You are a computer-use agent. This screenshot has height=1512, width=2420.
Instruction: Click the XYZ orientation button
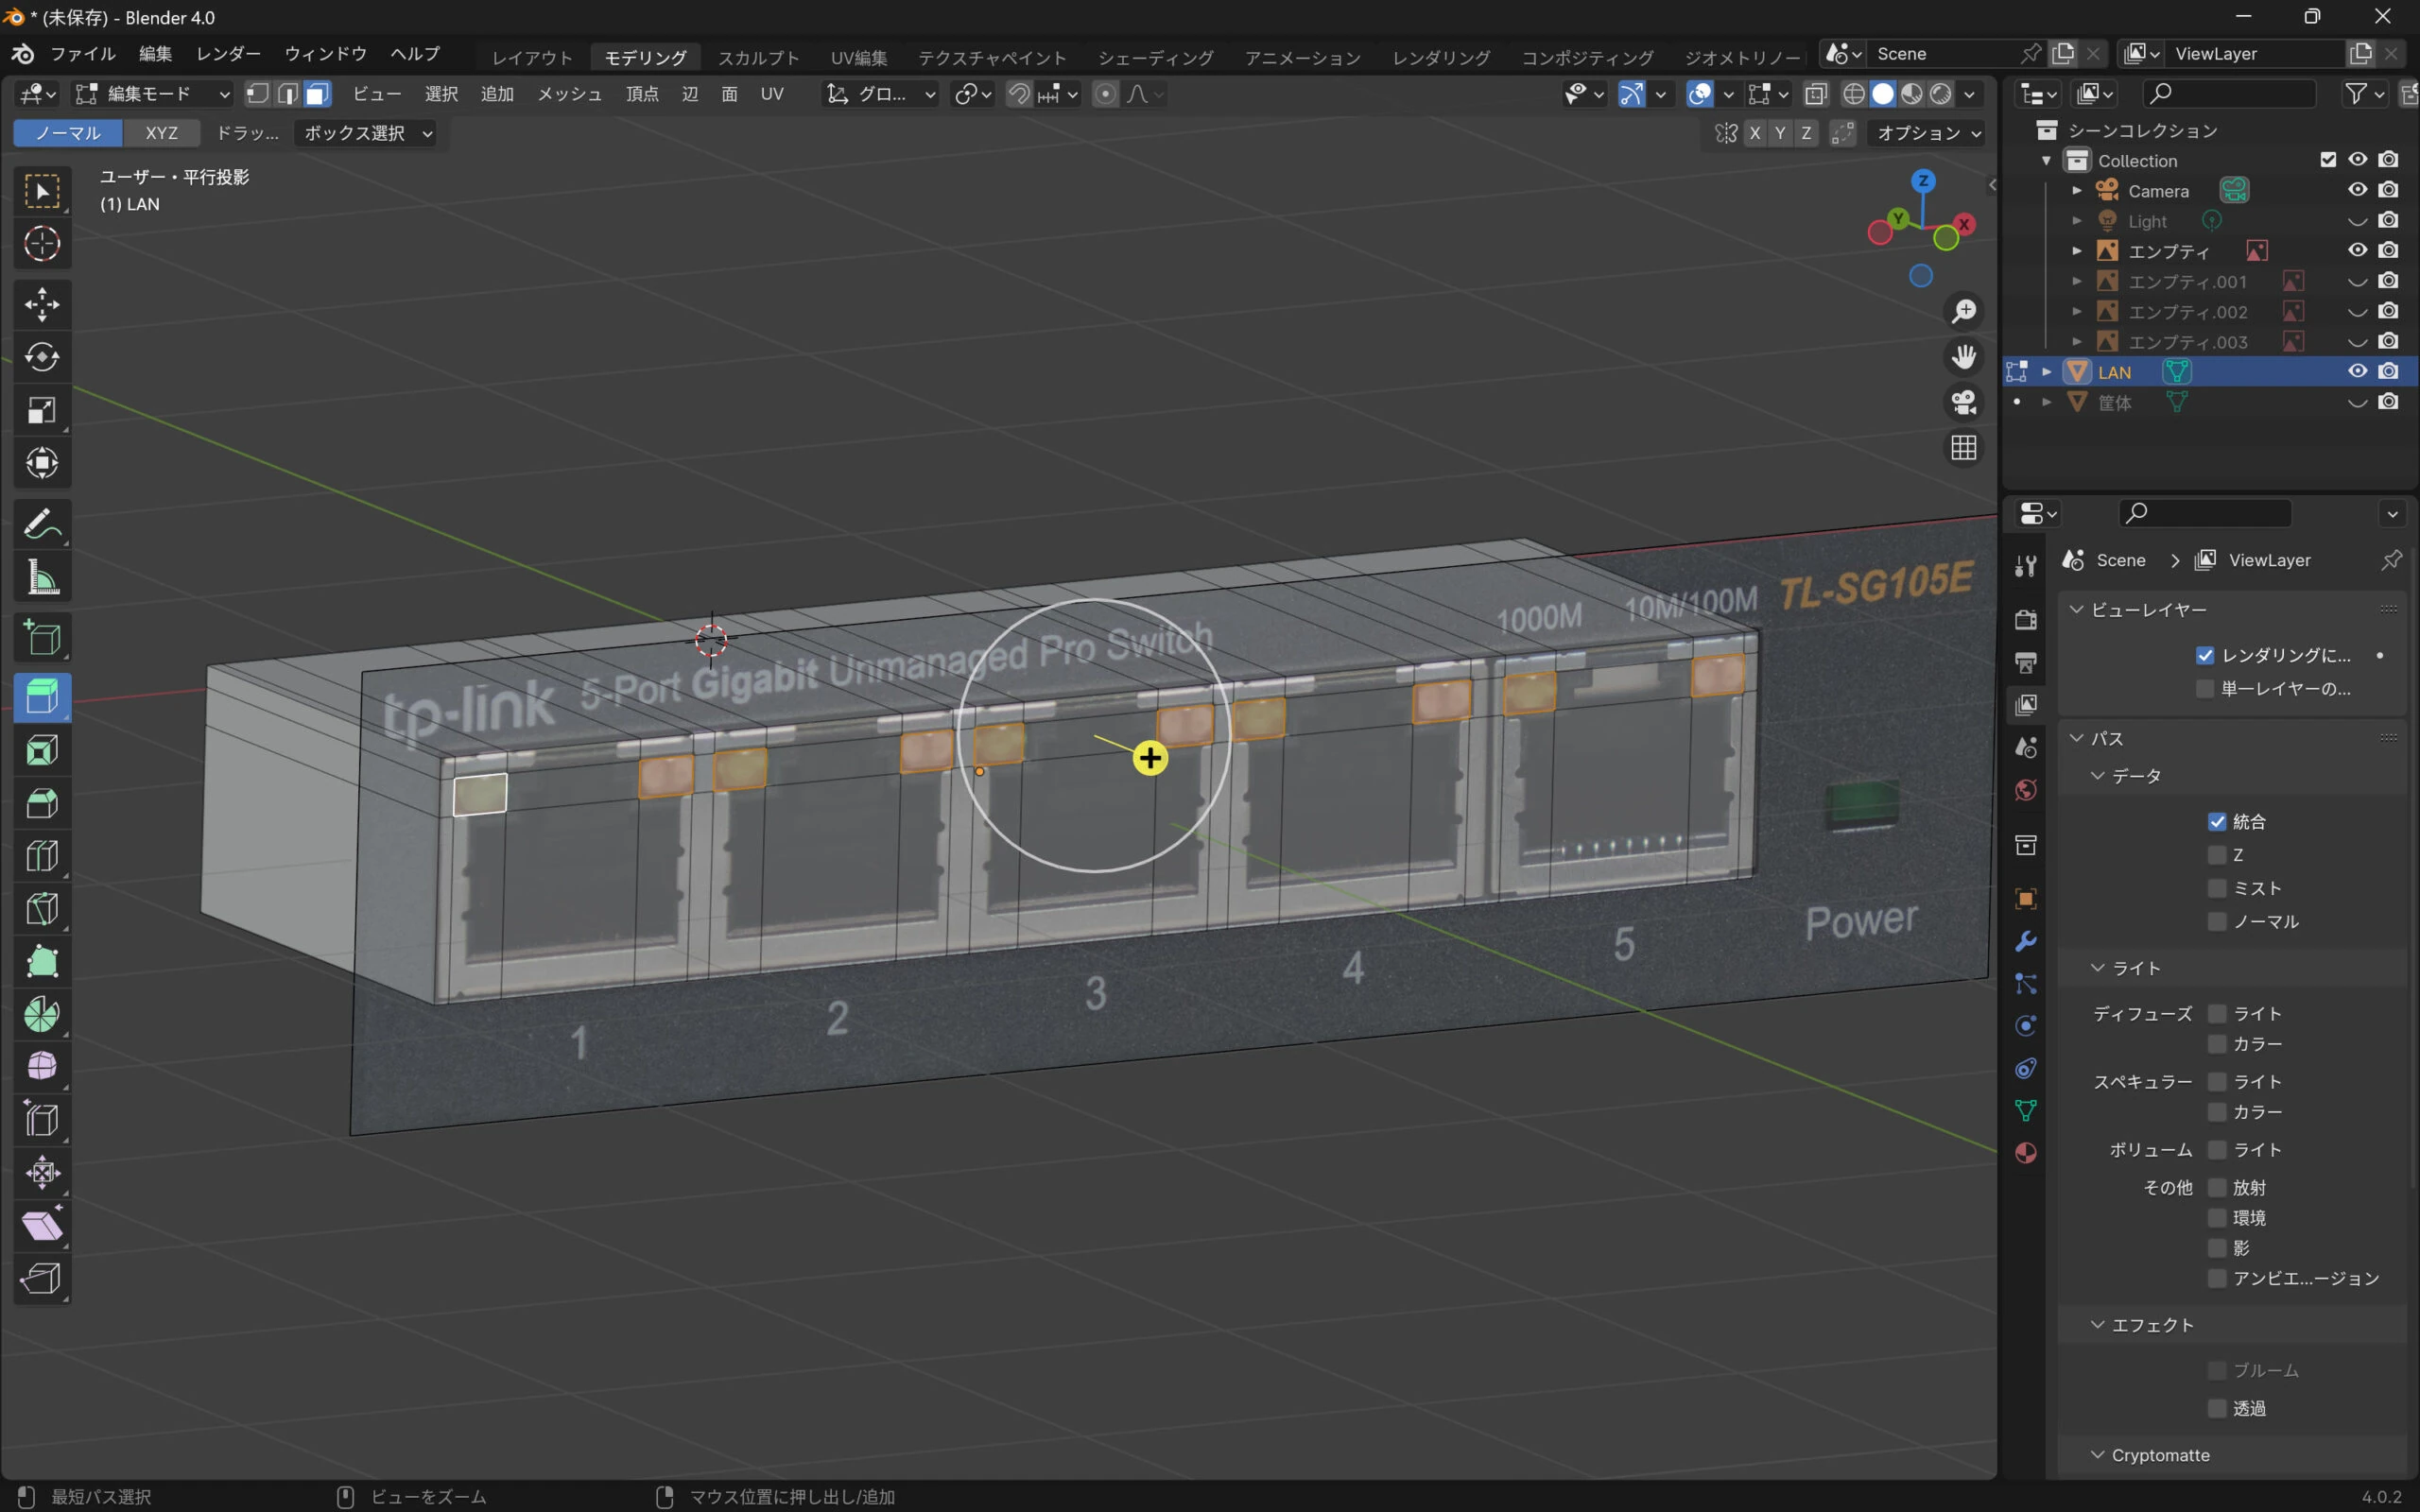(x=161, y=133)
